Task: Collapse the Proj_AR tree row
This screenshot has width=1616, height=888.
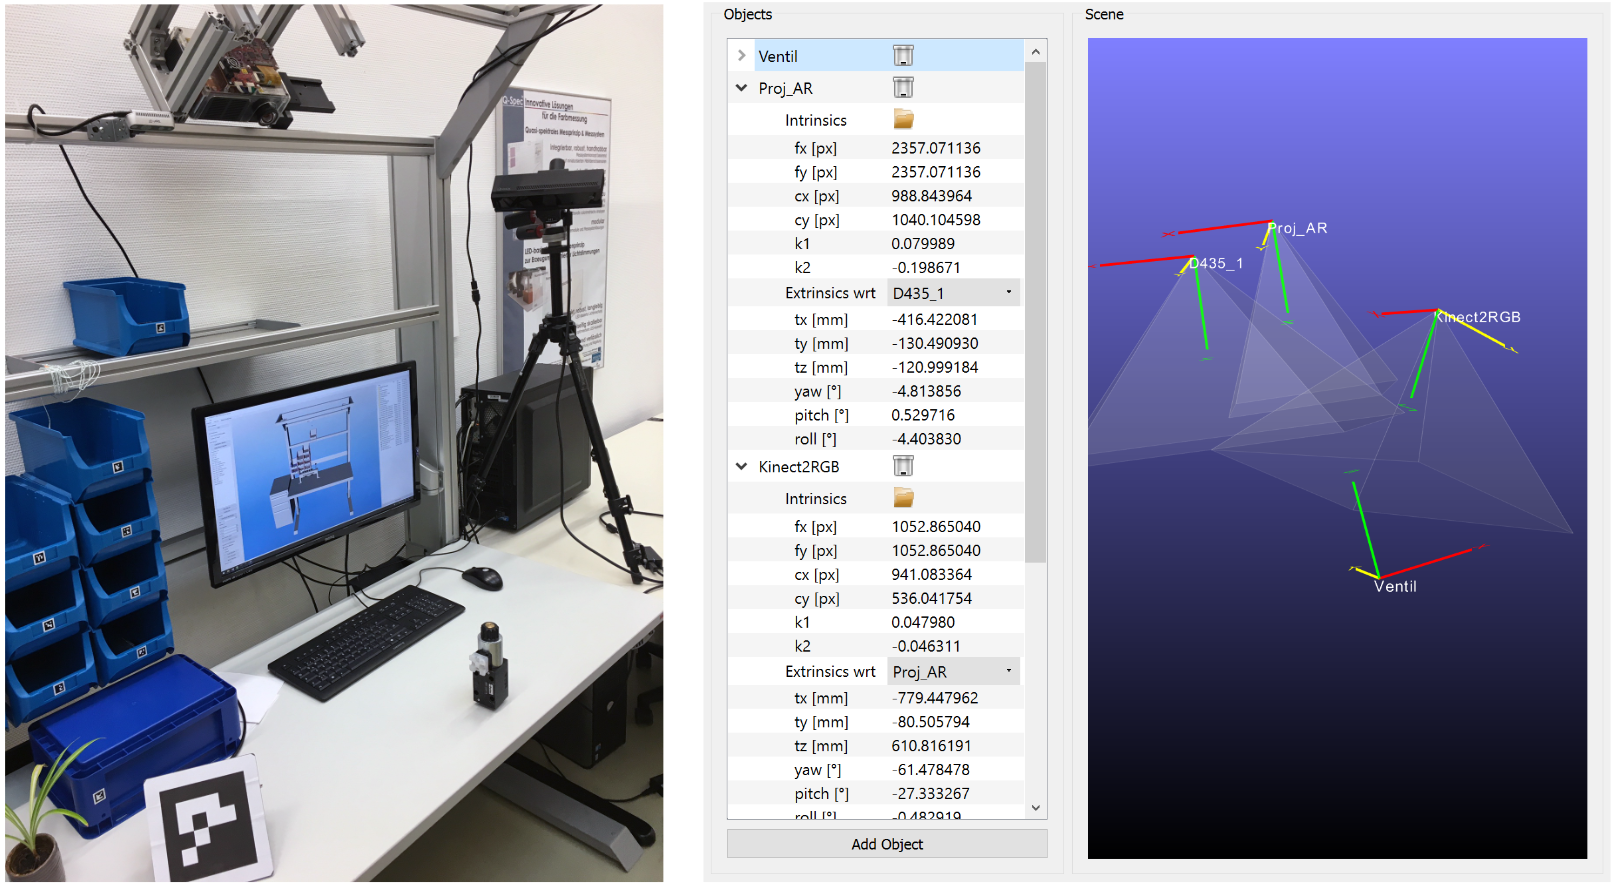Action: tap(741, 88)
